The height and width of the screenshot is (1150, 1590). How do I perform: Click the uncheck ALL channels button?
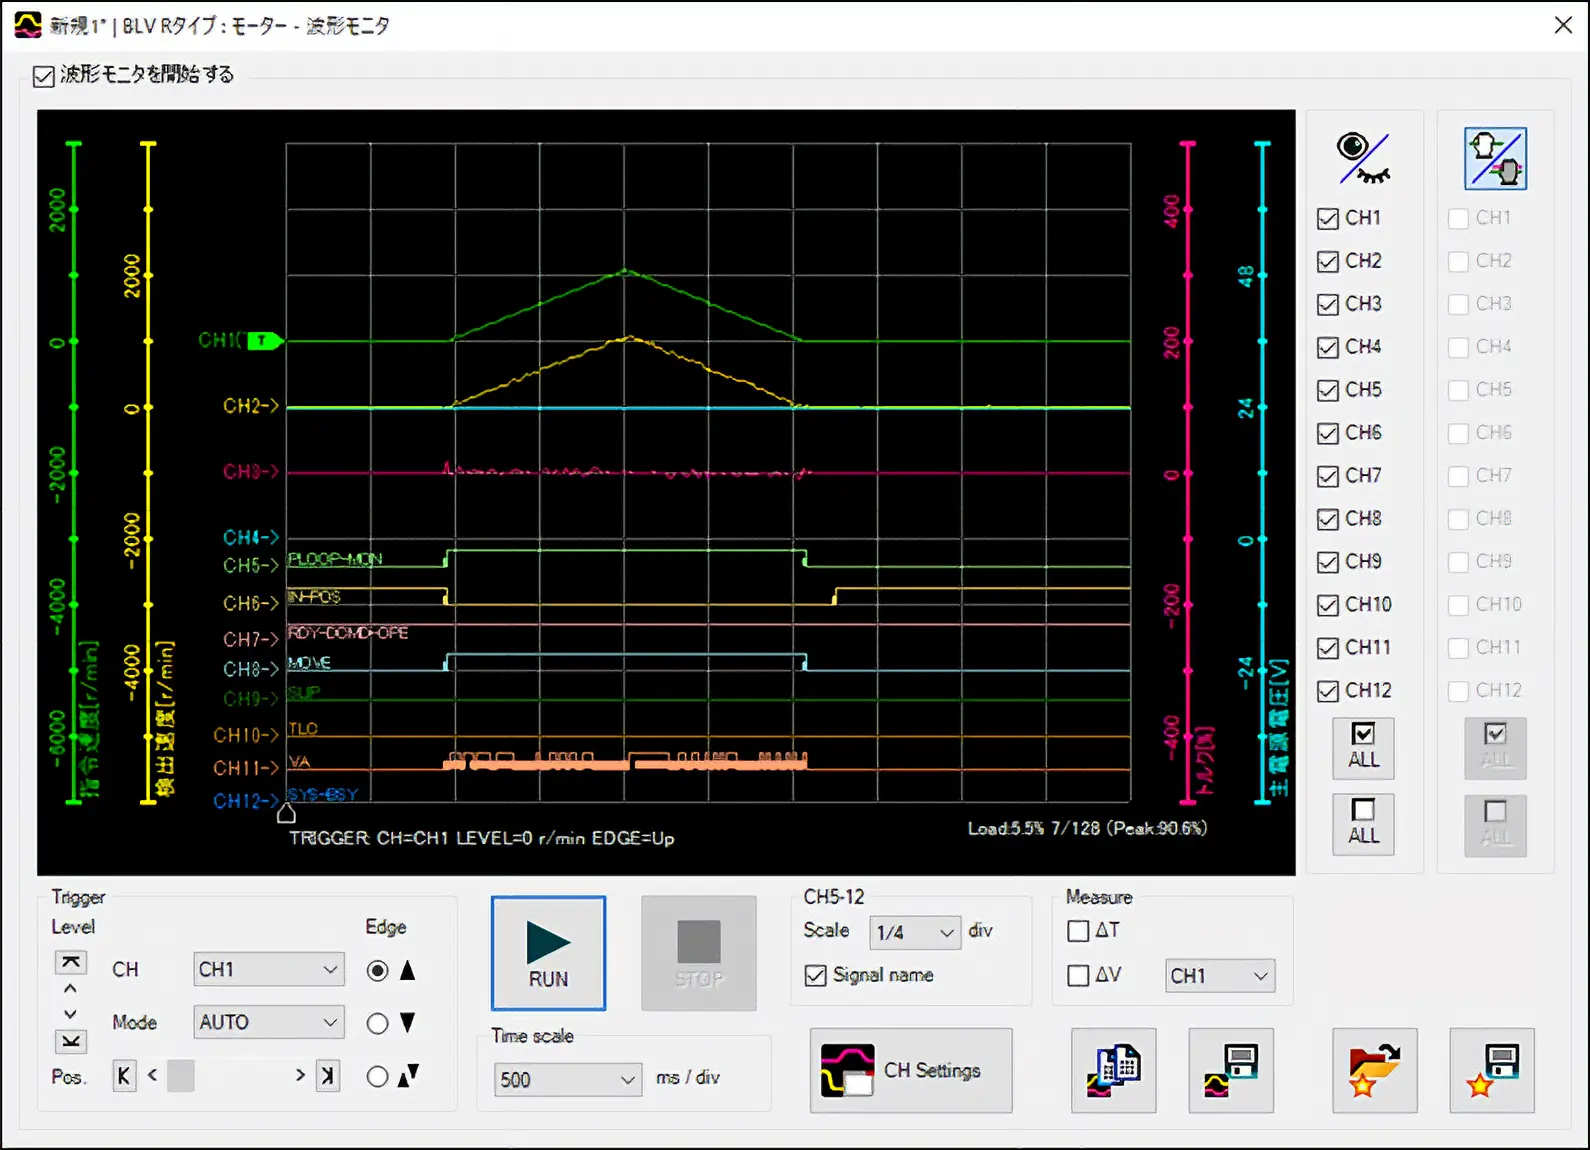click(1363, 823)
